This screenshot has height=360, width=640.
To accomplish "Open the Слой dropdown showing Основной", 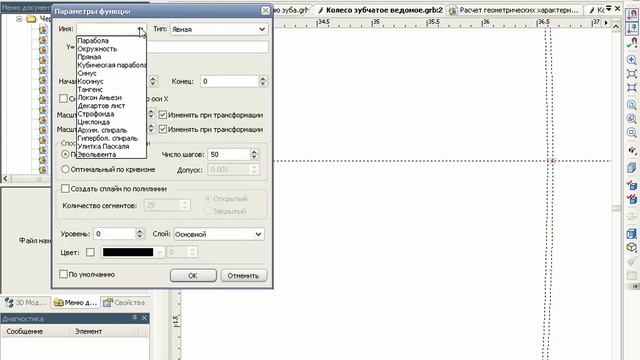I will [219, 234].
